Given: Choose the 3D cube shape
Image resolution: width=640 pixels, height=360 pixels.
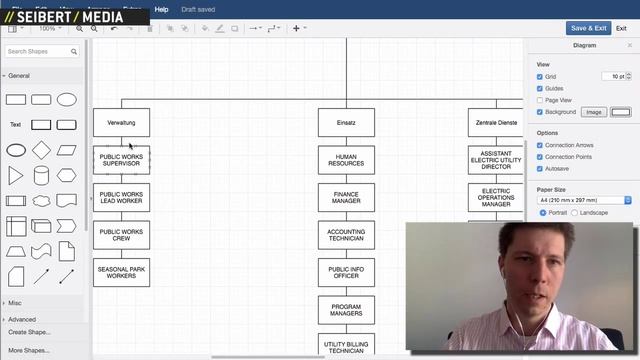Looking at the screenshot, I should point(41,226).
